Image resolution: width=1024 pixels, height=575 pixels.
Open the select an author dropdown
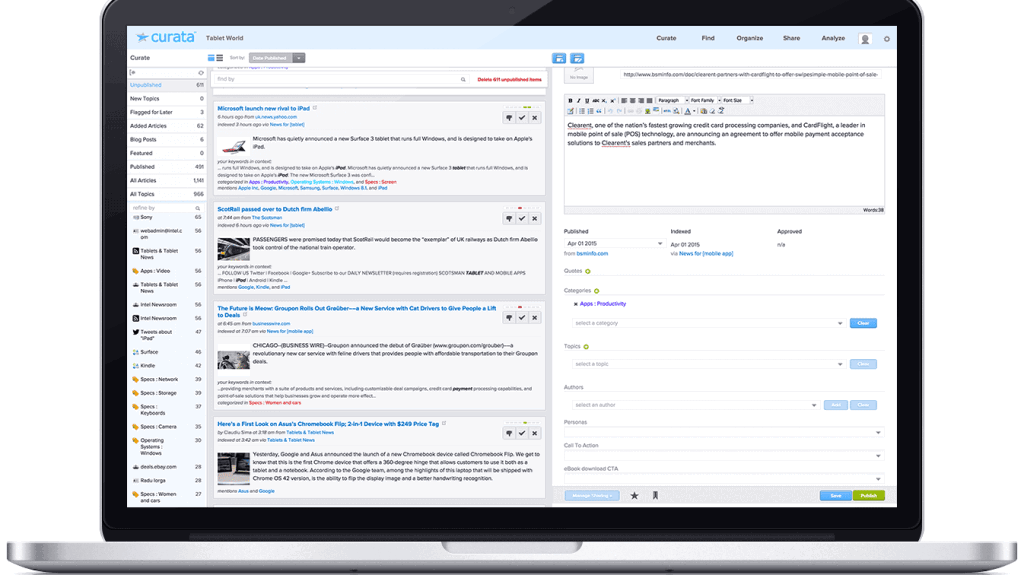click(696, 405)
